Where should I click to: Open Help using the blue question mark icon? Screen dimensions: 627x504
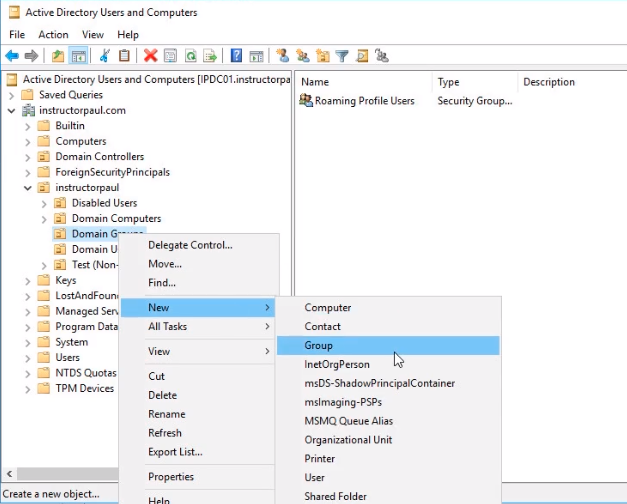coord(237,56)
